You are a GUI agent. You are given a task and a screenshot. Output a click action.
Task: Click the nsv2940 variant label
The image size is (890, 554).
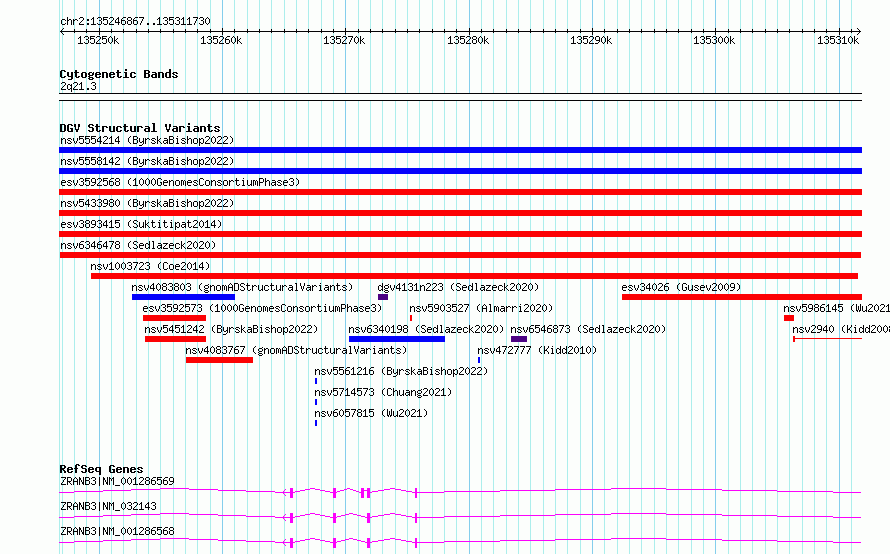pos(841,329)
